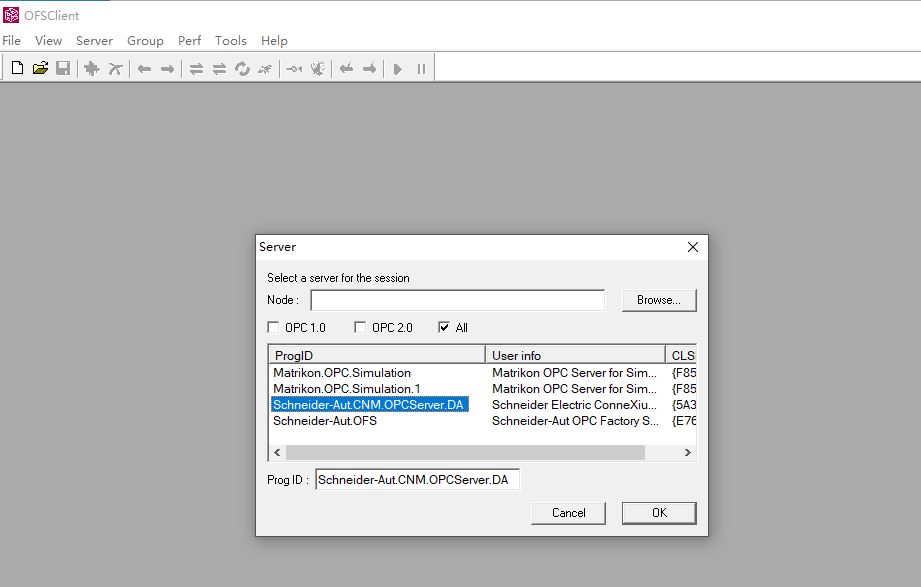Viewport: 921px width, 587px height.
Task: Click the horizontal scrollbar thumb in server list
Action: 465,452
